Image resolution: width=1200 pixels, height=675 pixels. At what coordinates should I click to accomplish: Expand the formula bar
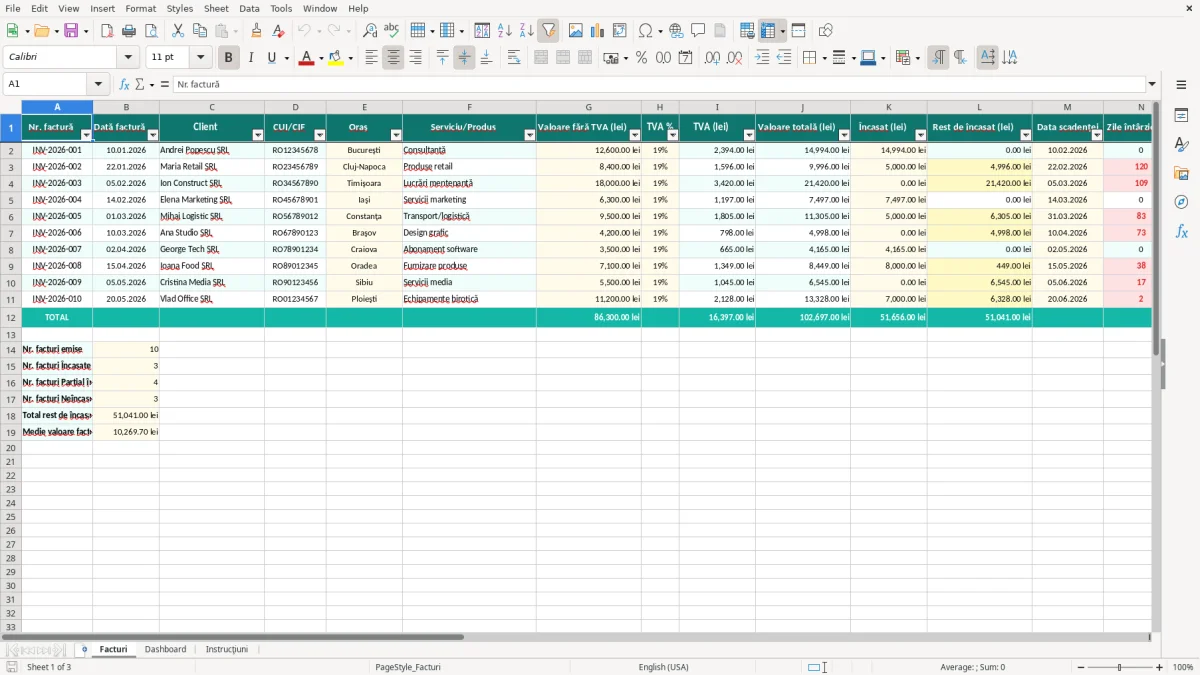coord(1152,85)
